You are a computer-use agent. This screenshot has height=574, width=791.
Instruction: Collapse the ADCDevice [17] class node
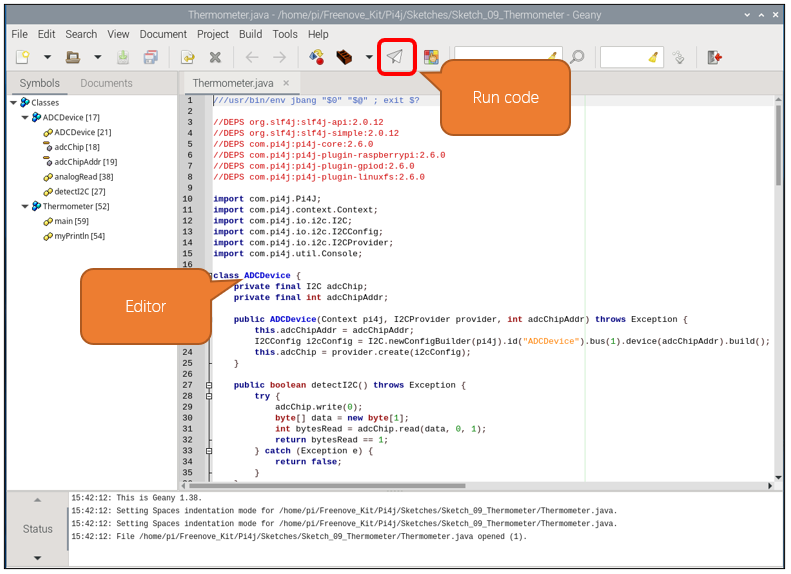click(x=25, y=118)
